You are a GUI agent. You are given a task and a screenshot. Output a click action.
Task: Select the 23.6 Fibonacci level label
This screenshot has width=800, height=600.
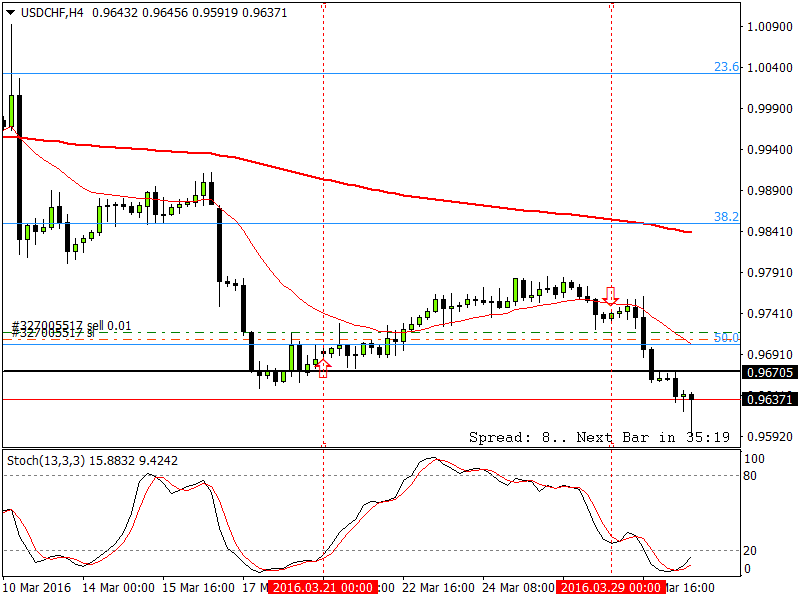point(726,67)
